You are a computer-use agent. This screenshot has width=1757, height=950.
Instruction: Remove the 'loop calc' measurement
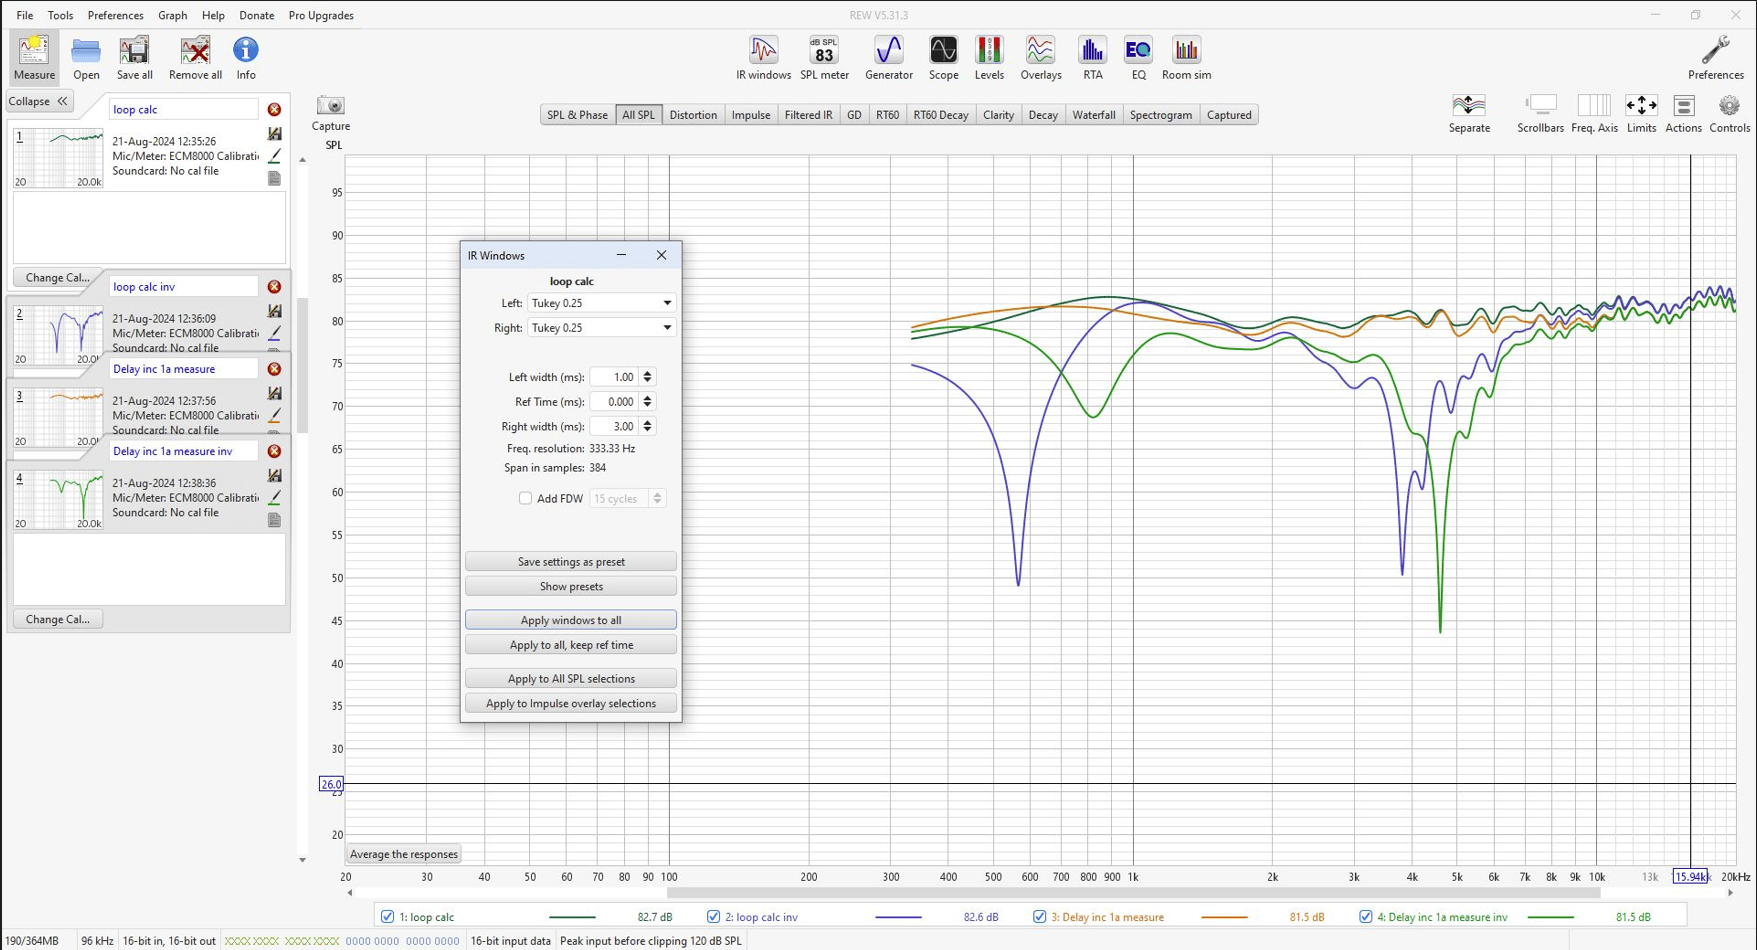point(274,109)
